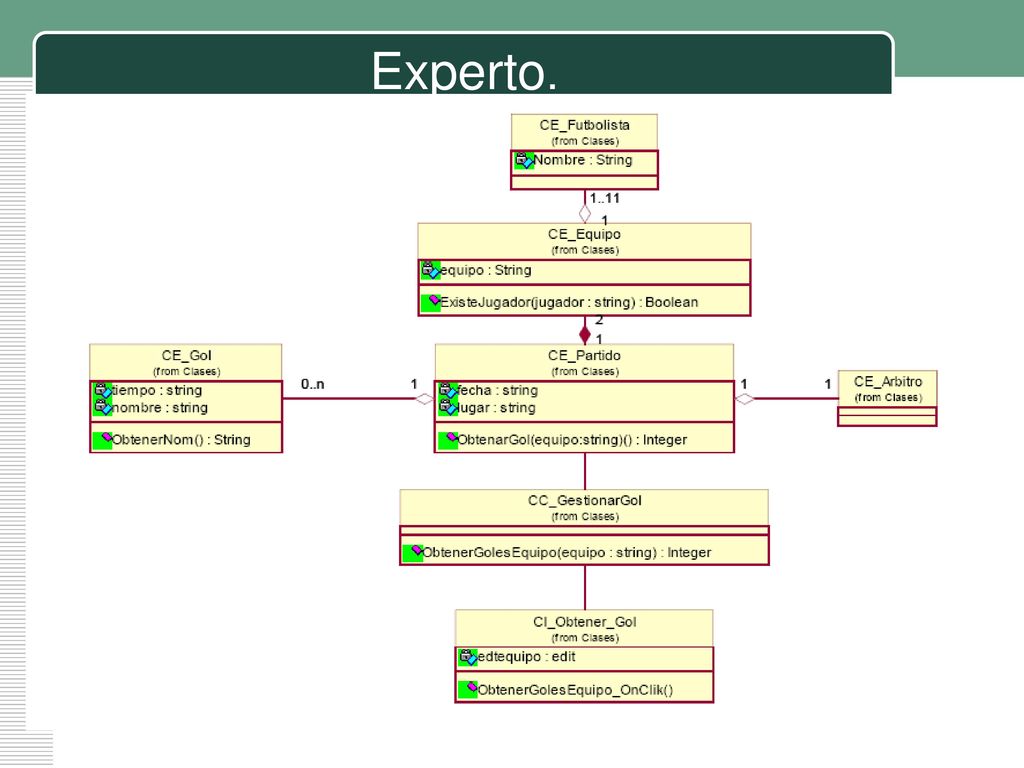Select the CE_Equipo class title
This screenshot has height=768, width=1024.
click(x=584, y=234)
